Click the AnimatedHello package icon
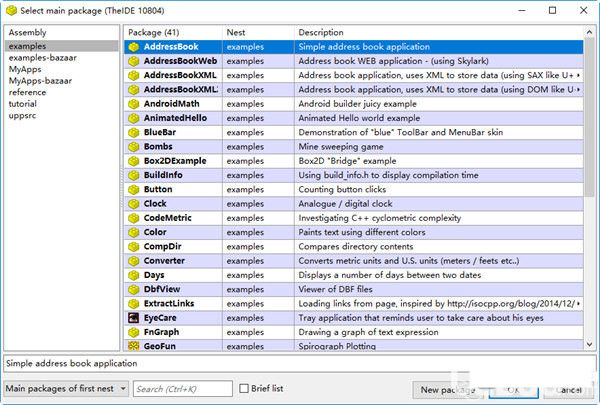 tap(134, 118)
